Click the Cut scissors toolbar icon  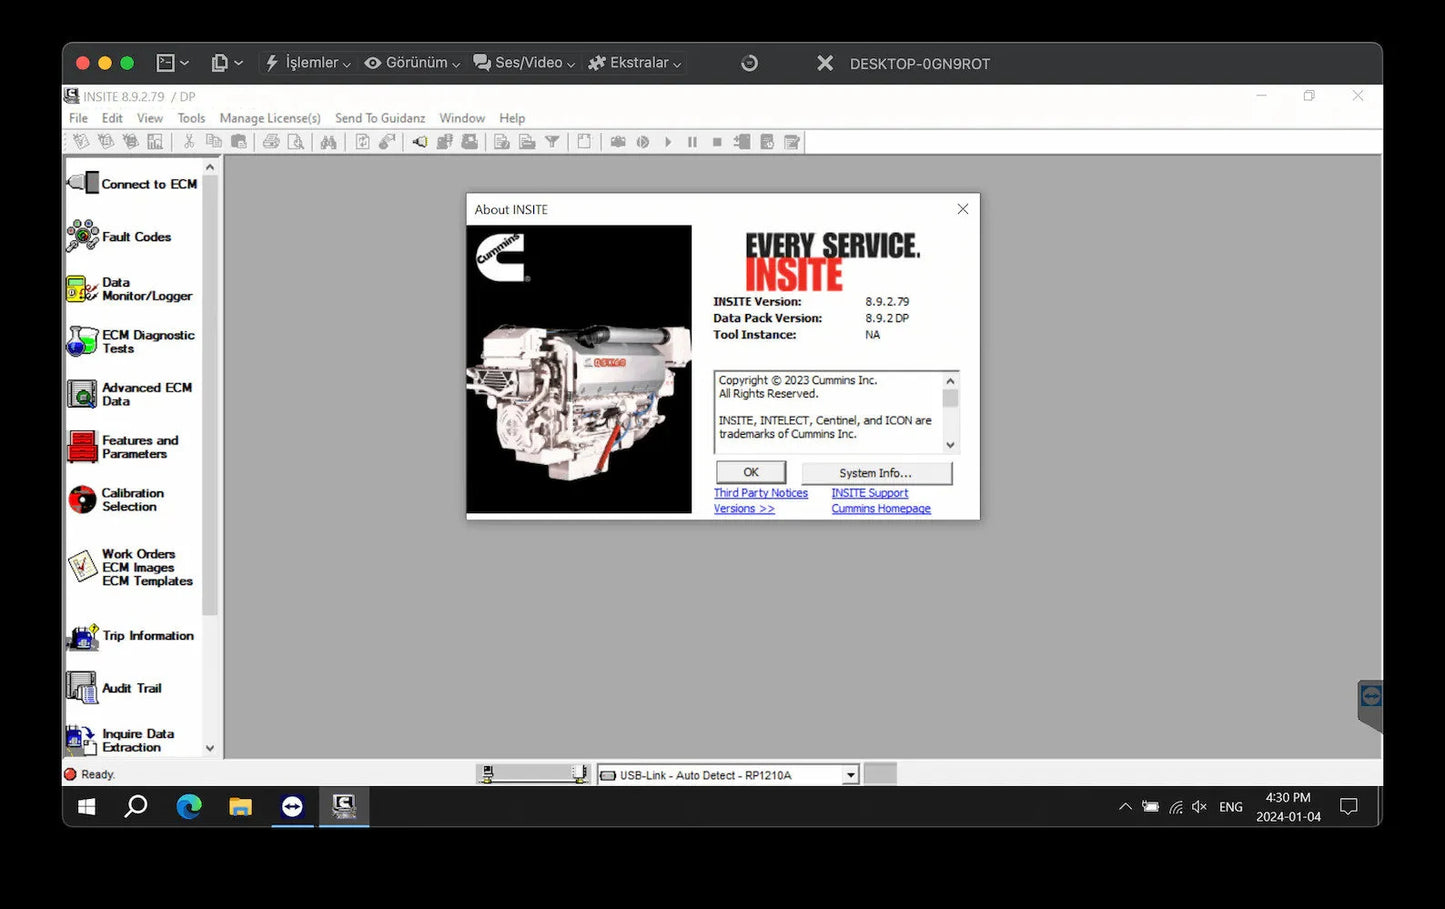click(x=188, y=142)
